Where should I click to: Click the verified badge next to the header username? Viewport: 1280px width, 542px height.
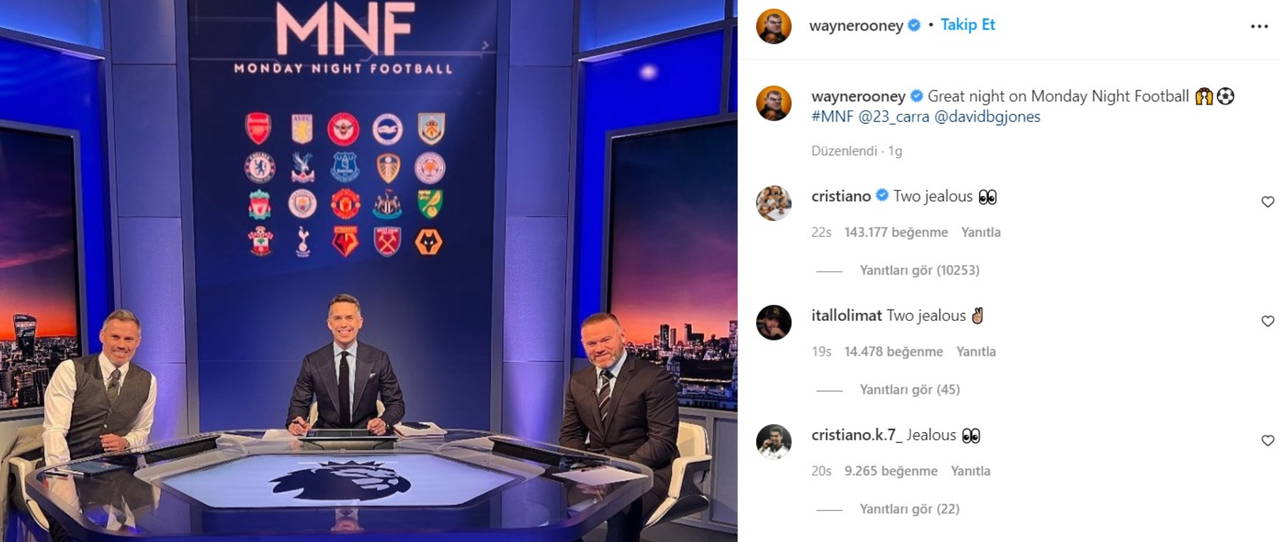point(914,26)
